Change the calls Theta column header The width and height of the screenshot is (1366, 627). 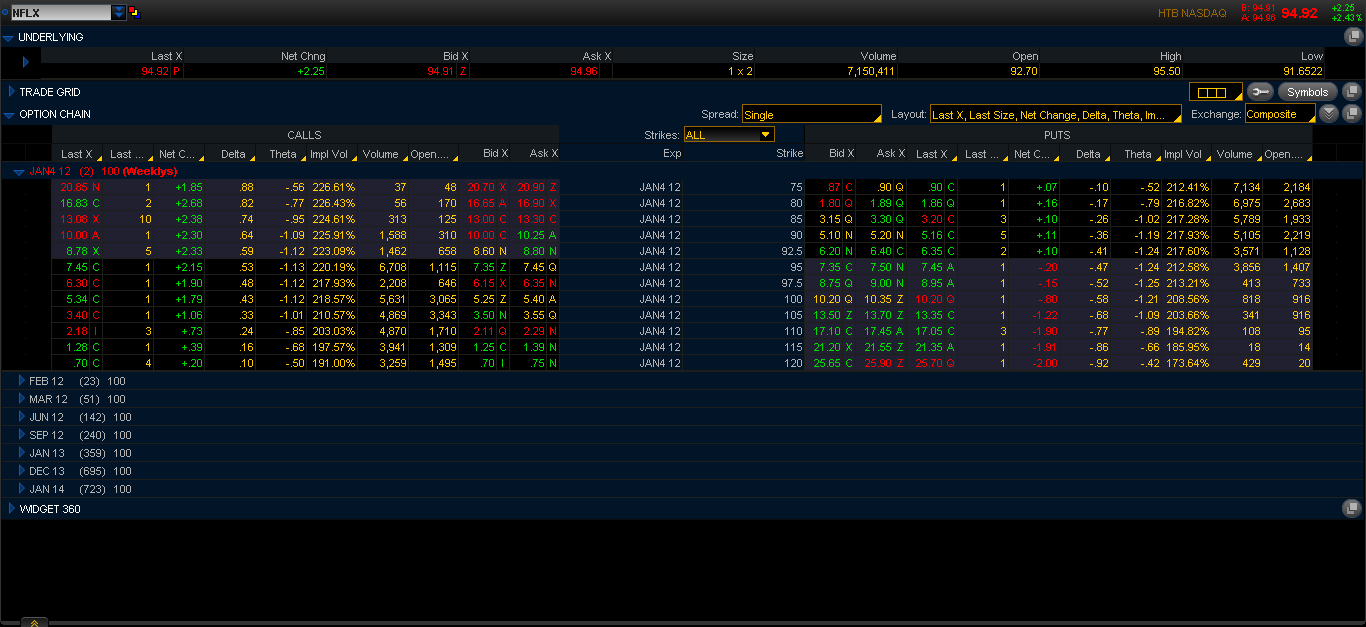click(281, 154)
